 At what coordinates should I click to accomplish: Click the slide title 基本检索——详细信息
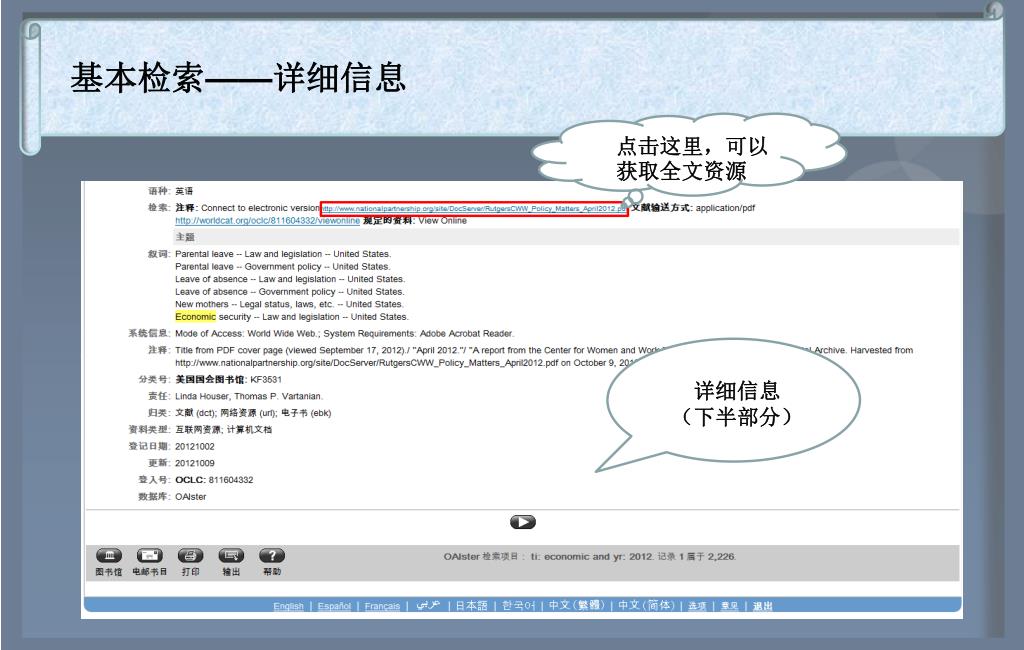click(x=238, y=78)
